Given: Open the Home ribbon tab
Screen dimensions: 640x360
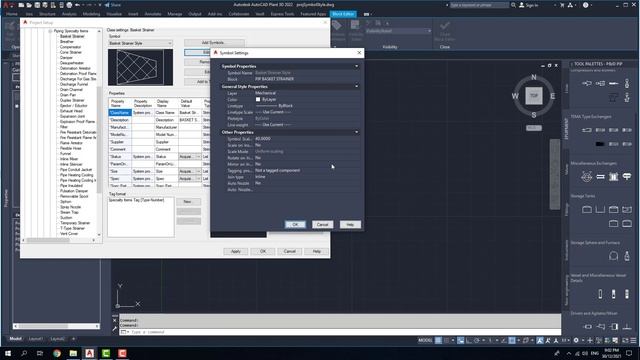Looking at the screenshot, I should click(x=12, y=14).
